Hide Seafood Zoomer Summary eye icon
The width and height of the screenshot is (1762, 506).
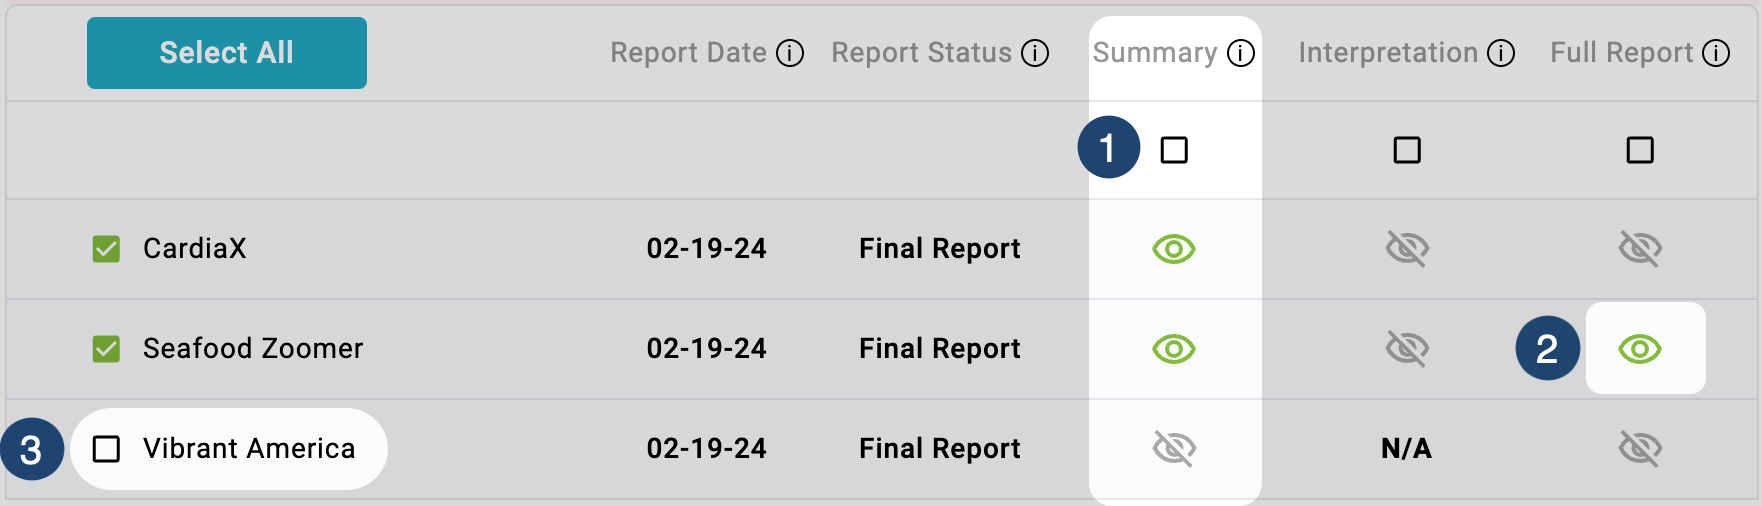[1174, 349]
